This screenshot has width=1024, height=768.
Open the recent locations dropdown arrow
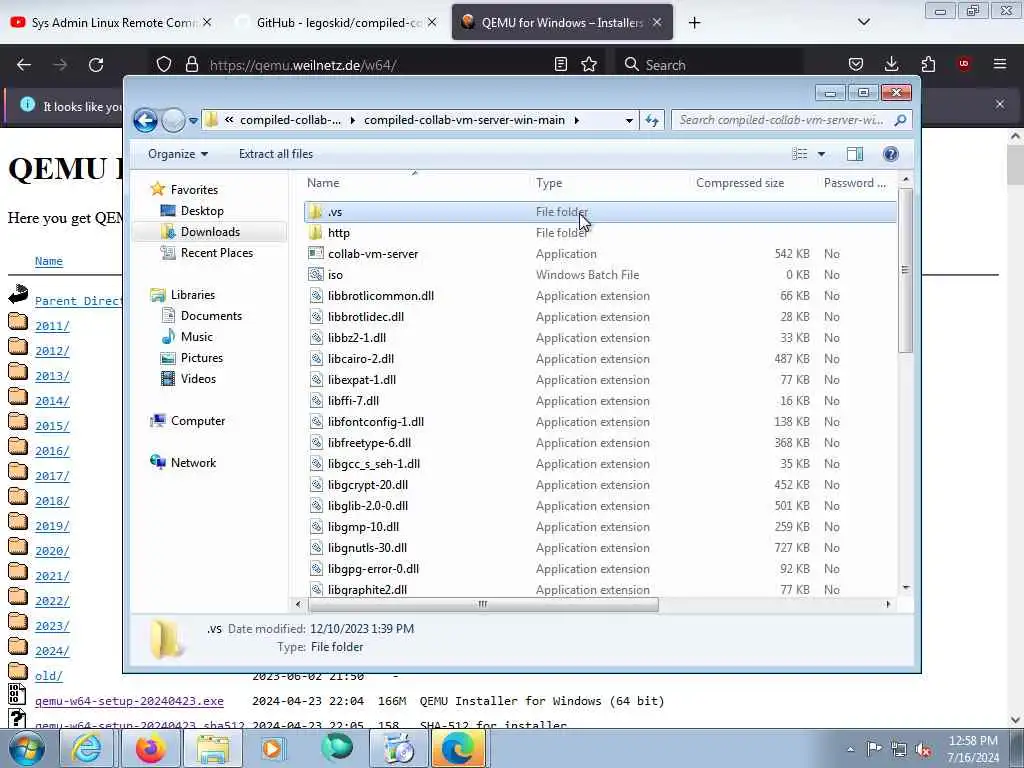[193, 121]
